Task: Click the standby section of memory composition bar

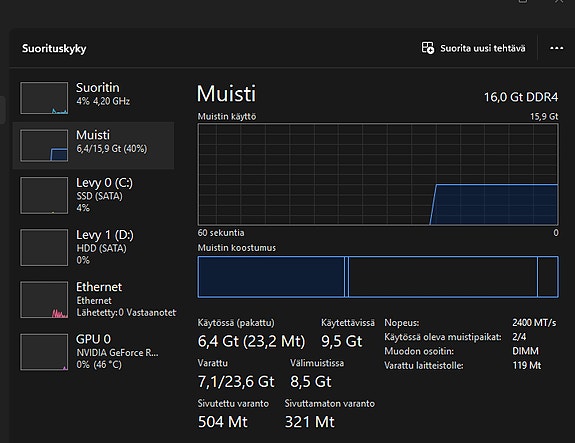Action: 443,277
